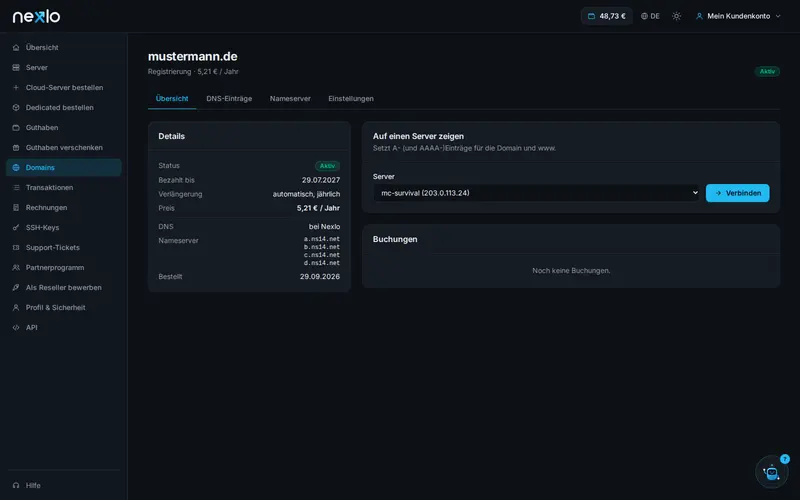The width and height of the screenshot is (800, 500).
Task: Go to Rechnungen page link
Action: pyautogui.click(x=64, y=208)
